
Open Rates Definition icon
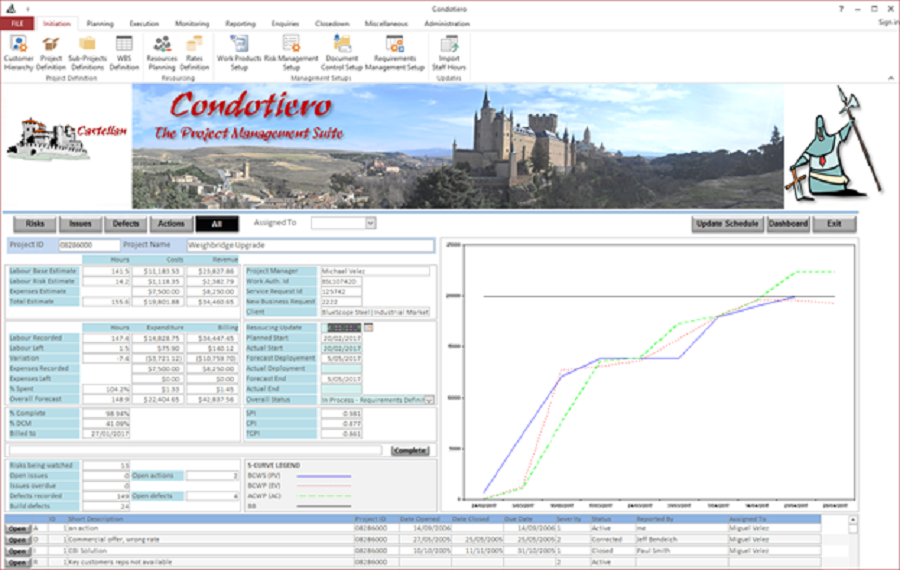(194, 53)
